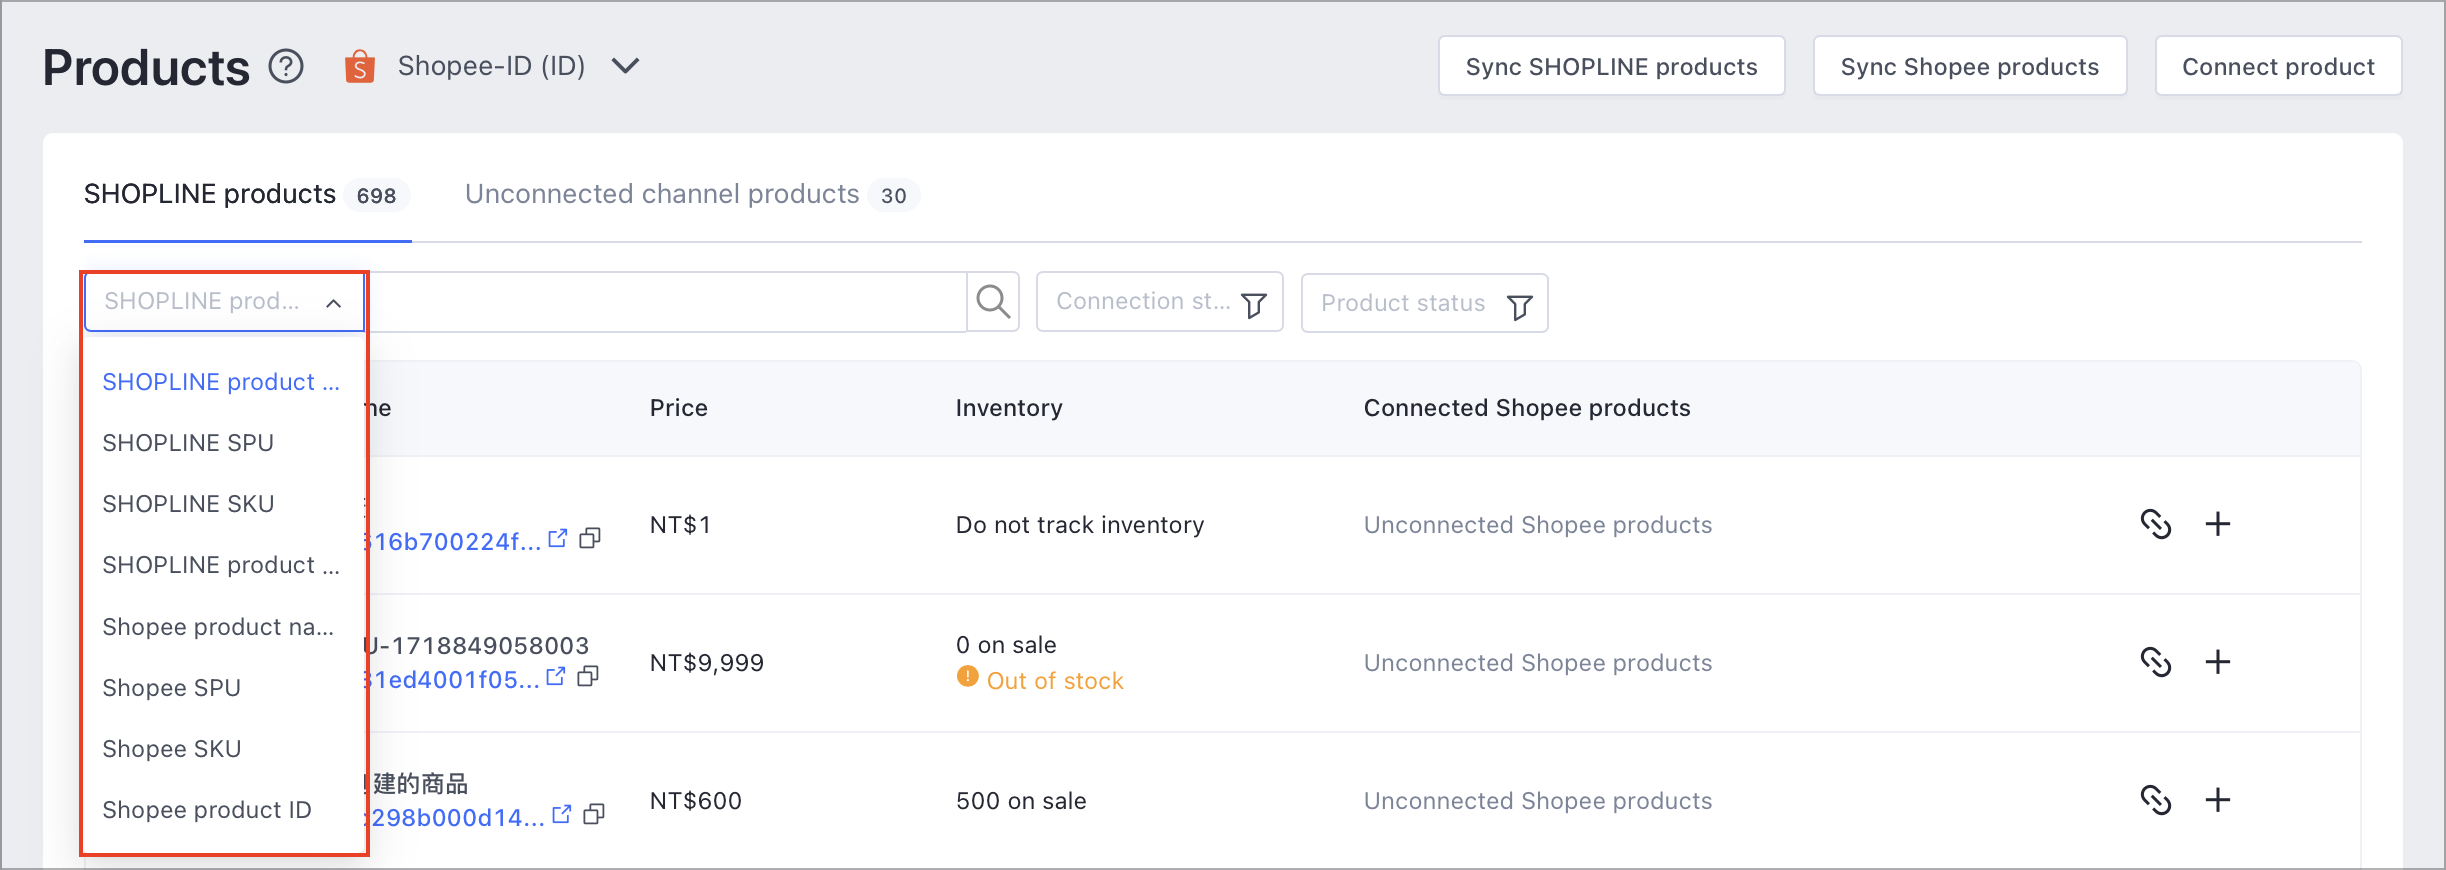Click the Out of stock warning icon

coord(967,676)
